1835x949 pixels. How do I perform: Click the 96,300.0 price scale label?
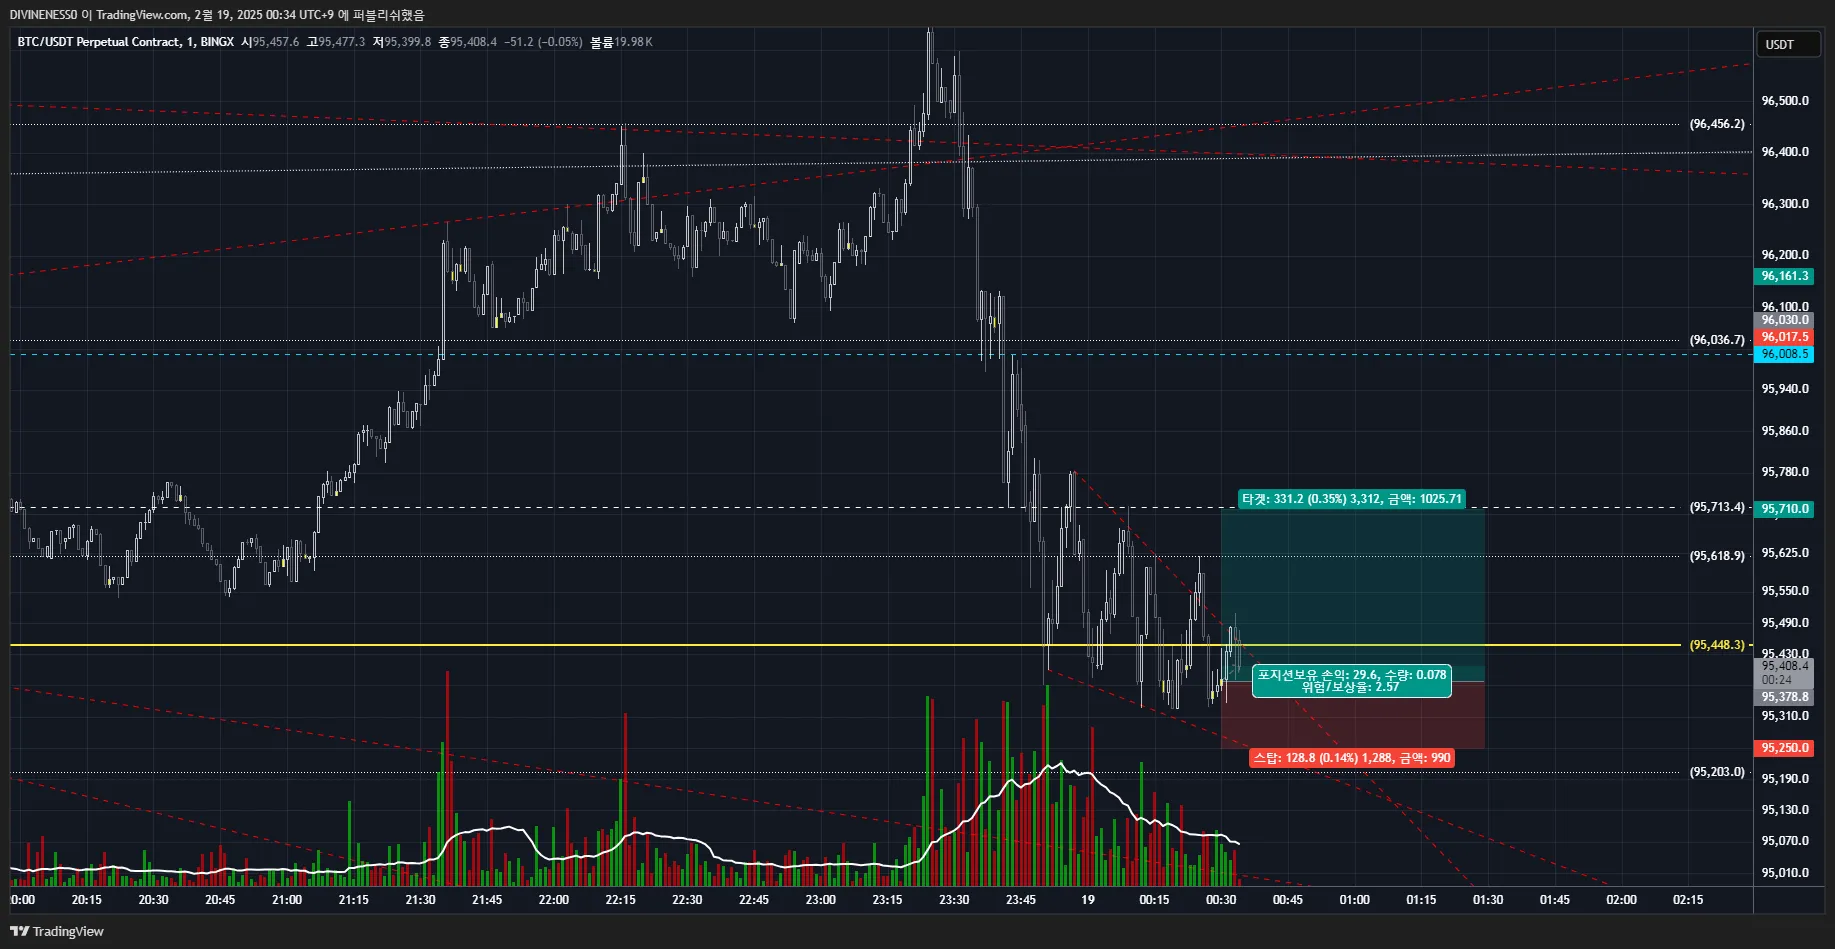pyautogui.click(x=1785, y=204)
